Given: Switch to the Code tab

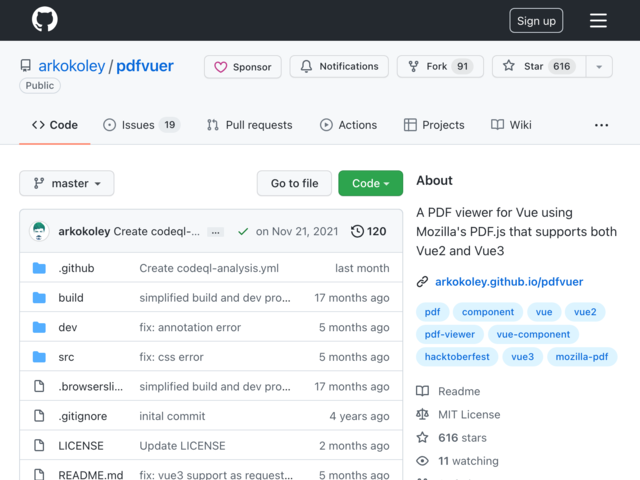Looking at the screenshot, I should [55, 125].
